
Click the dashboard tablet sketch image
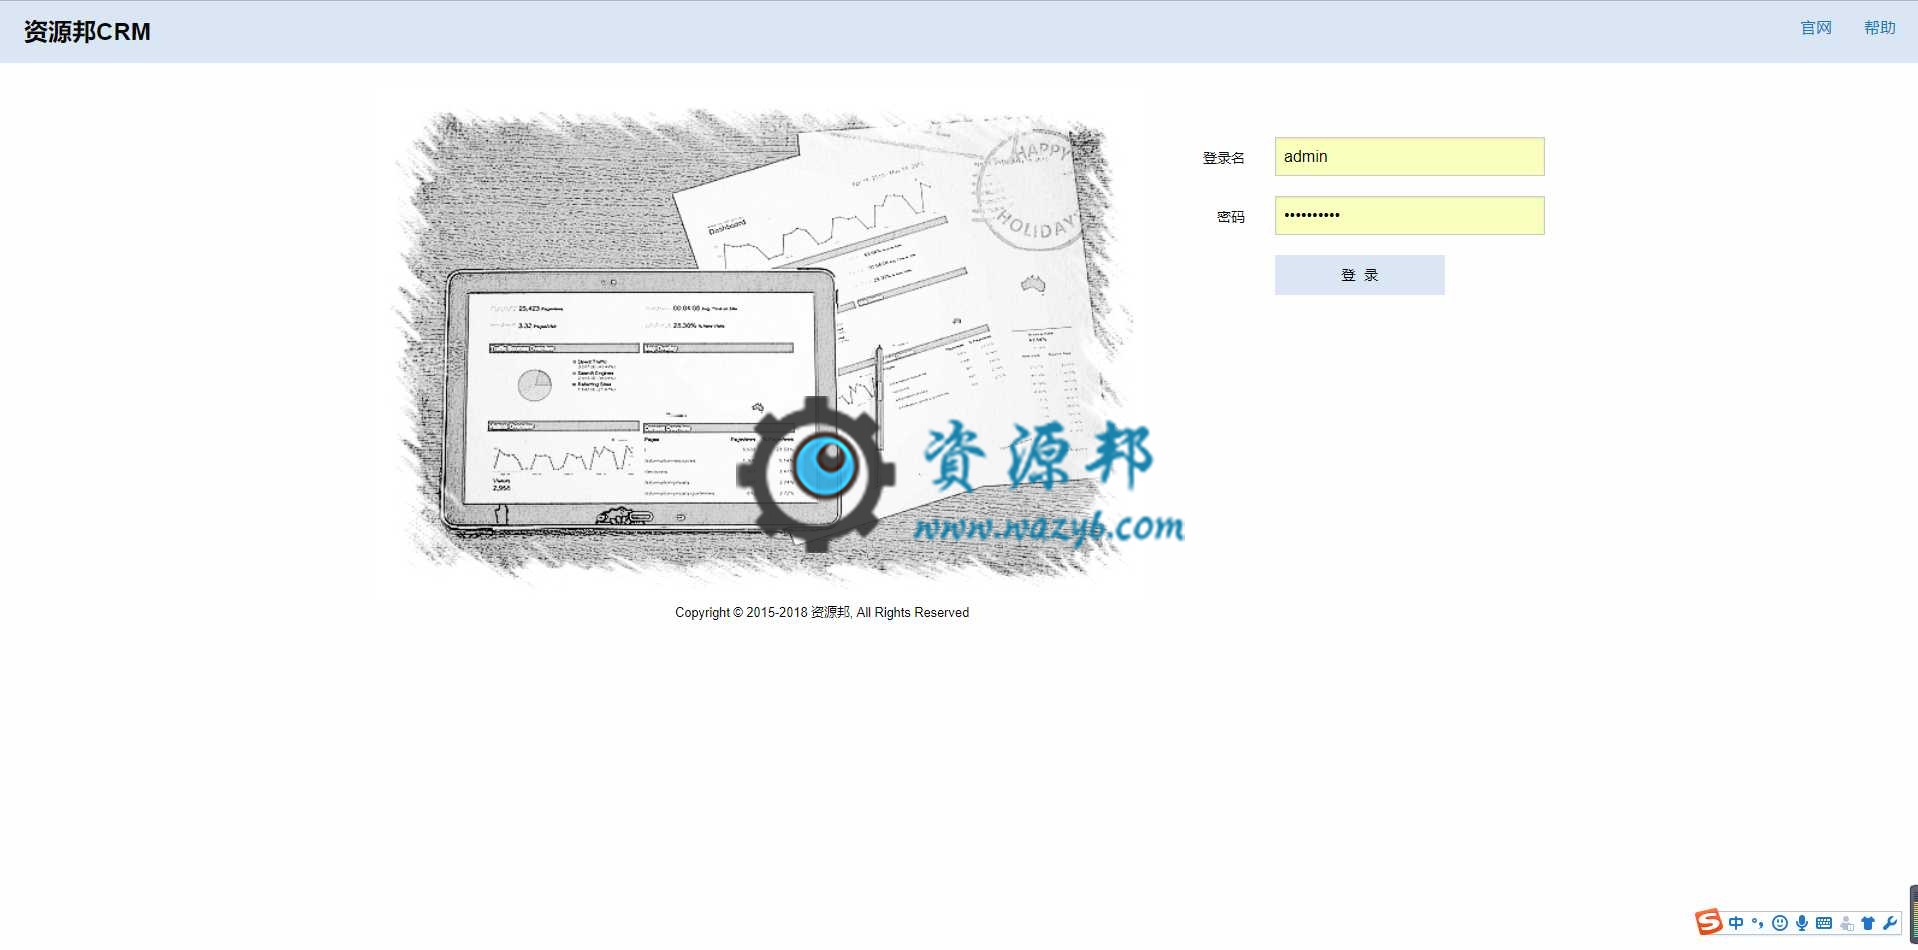[765, 345]
